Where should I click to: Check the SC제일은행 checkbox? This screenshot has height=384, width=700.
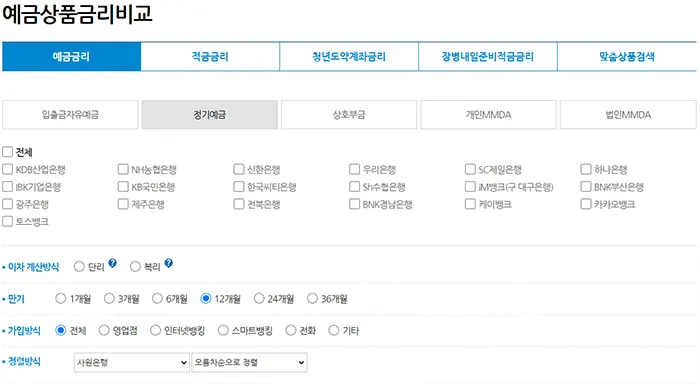coord(470,169)
